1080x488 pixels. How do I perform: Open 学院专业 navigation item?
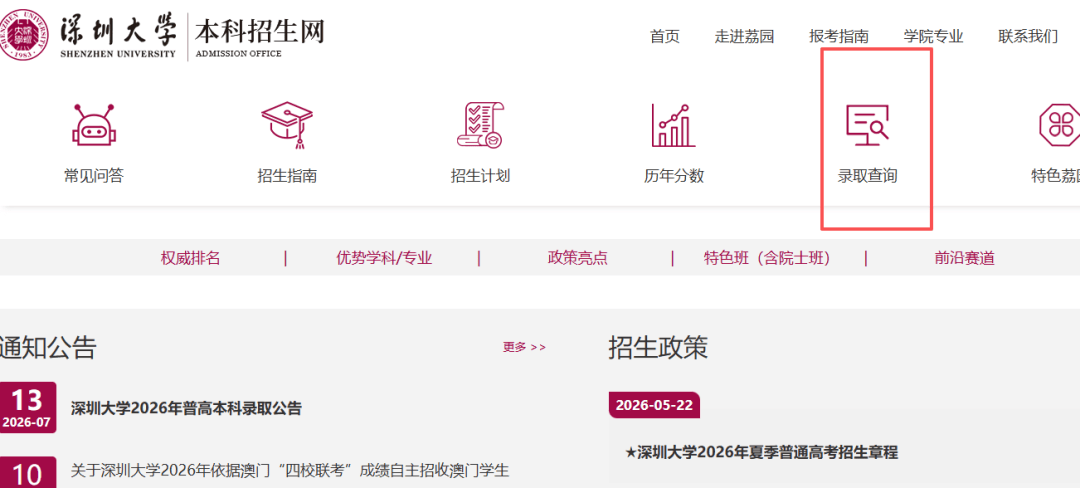pyautogui.click(x=933, y=36)
